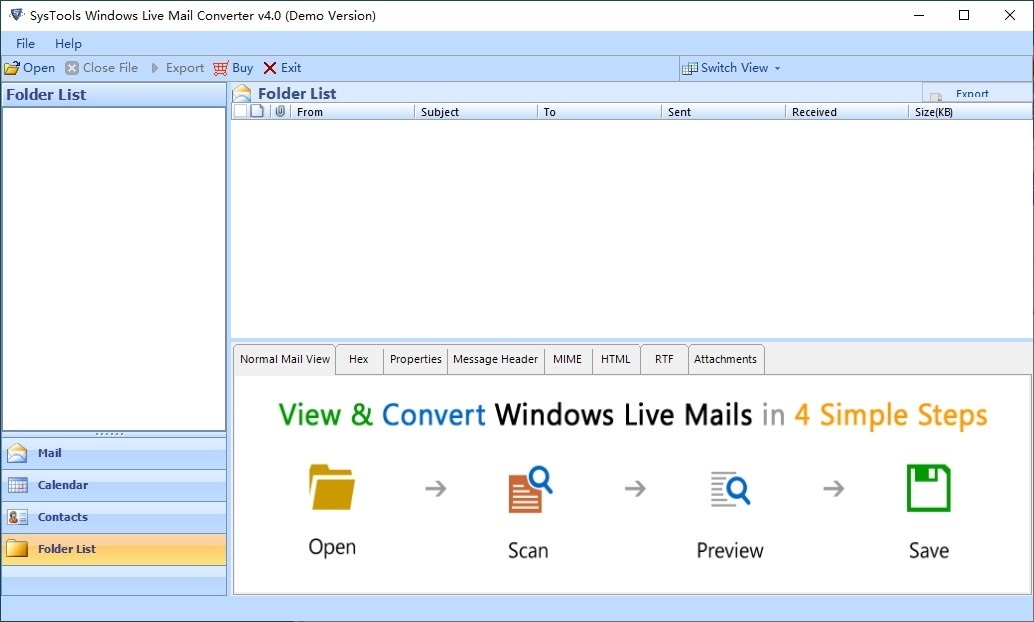Sort the mail list by the Subject column
Image resolution: width=1034 pixels, height=622 pixels.
point(476,112)
